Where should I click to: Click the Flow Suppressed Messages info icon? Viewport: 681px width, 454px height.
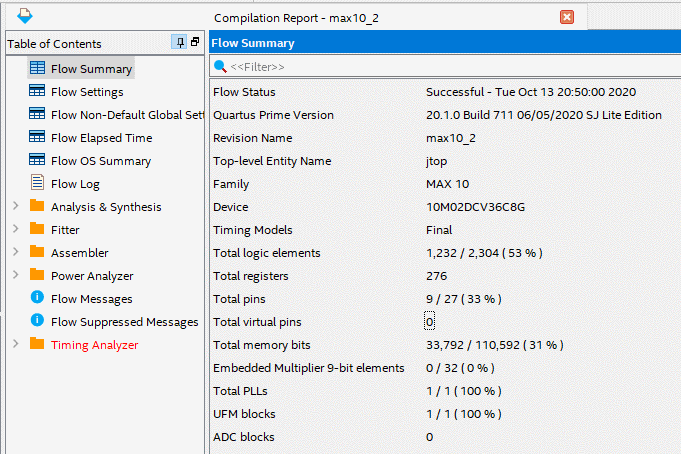37,321
